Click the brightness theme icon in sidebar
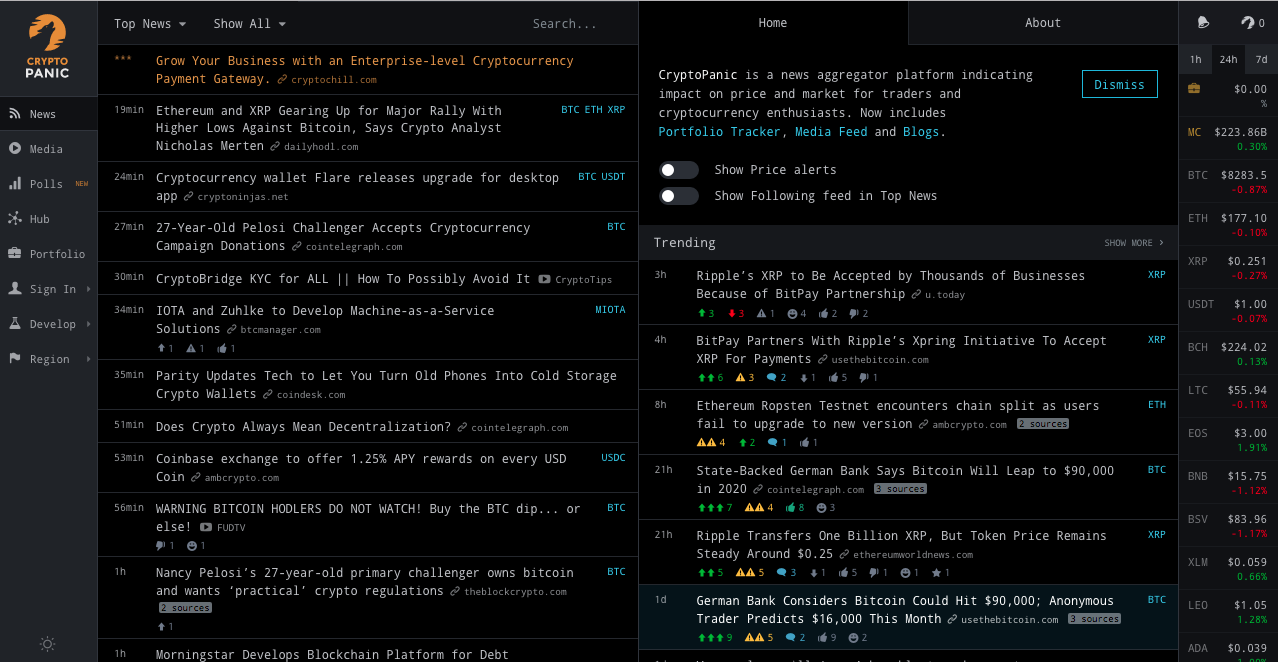This screenshot has width=1278, height=662. click(x=47, y=644)
